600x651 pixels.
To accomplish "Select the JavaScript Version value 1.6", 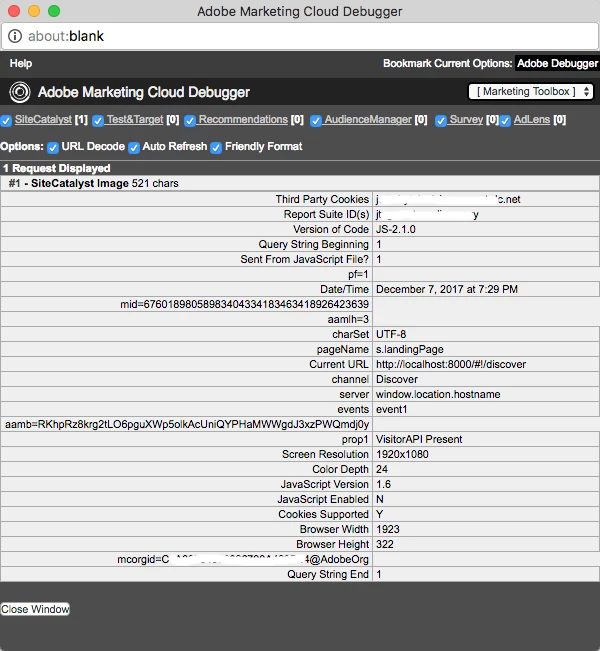I will click(383, 484).
